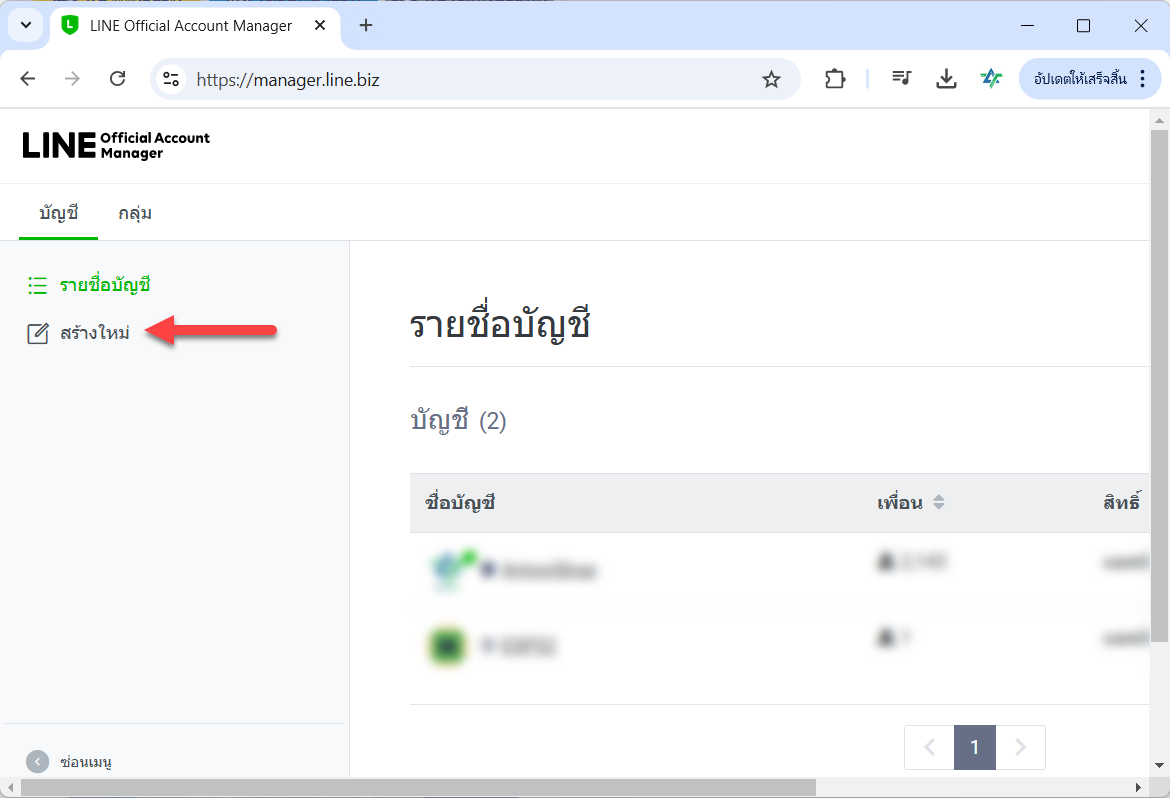This screenshot has width=1170, height=798.
Task: Open the Chrome three-dot menu
Action: 1142,78
